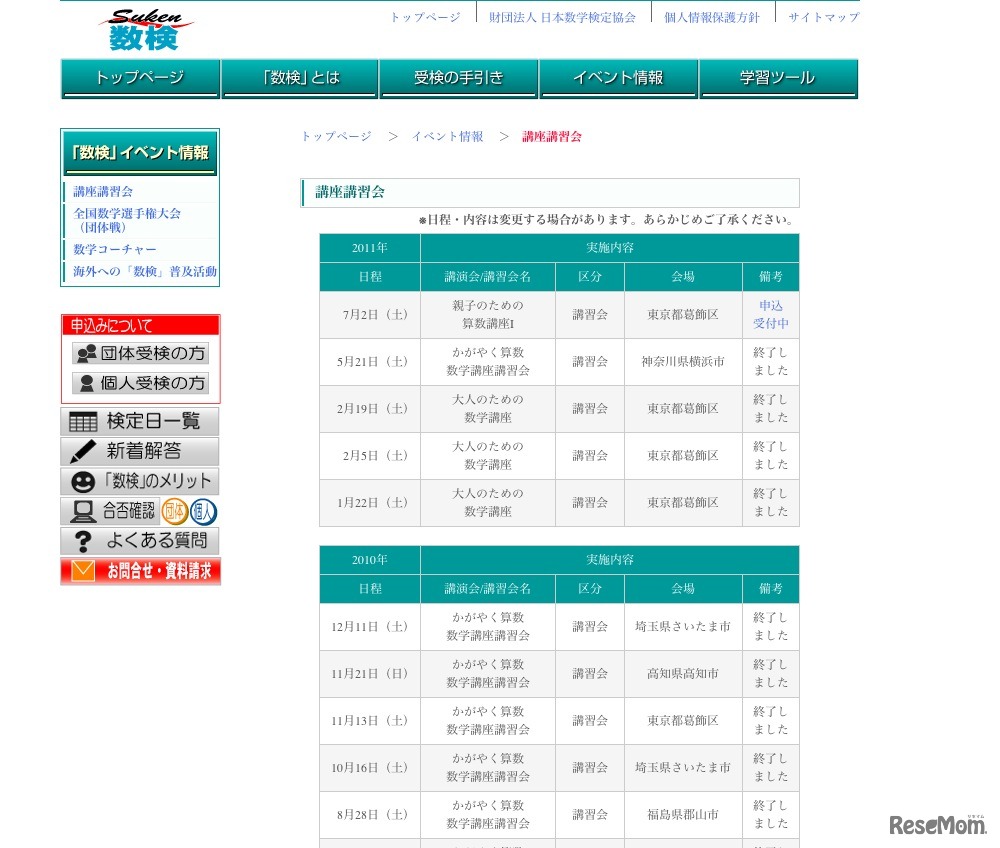Click イベント情報 in the breadcrumb trail
The width and height of the screenshot is (1000, 848).
point(447,136)
